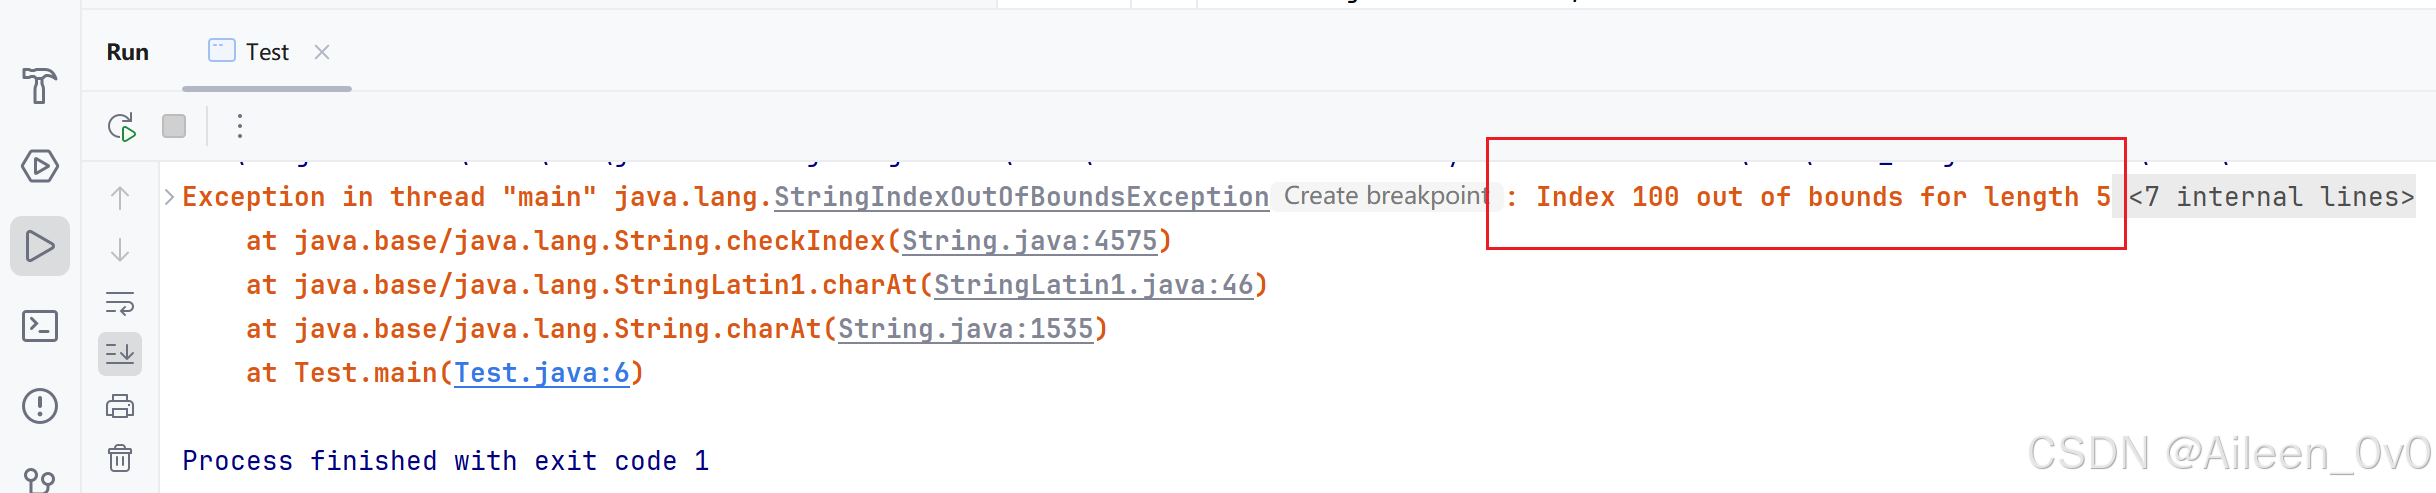
Task: Expand the folded exception line chevron
Action: pos(169,197)
